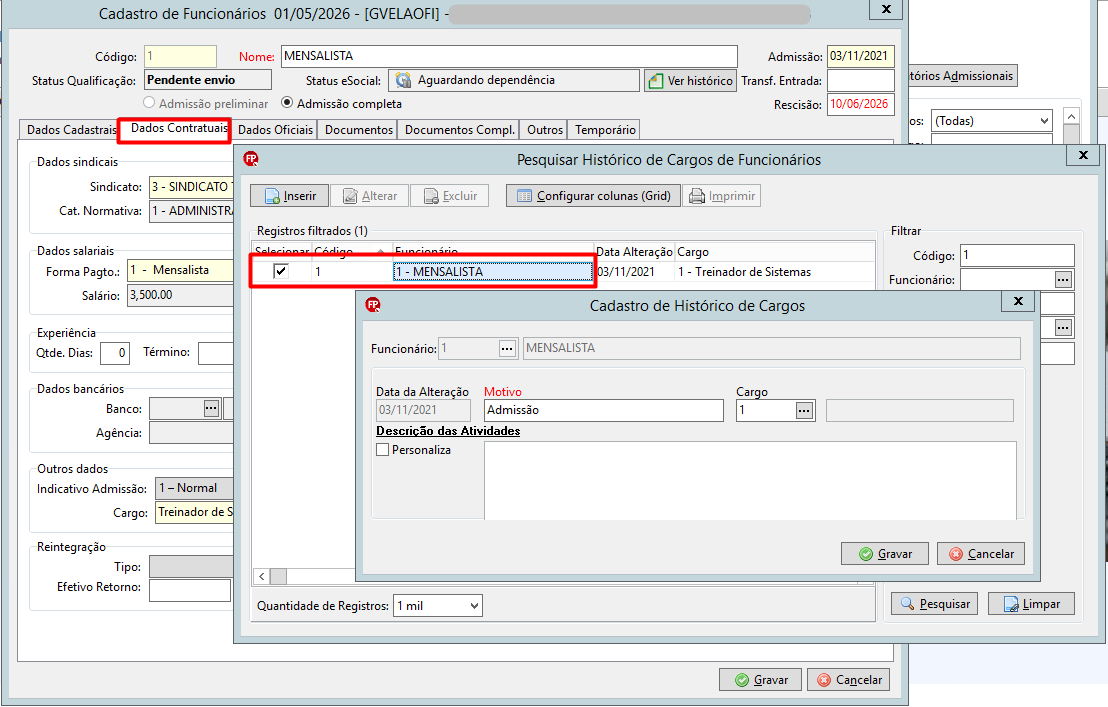Viewport: 1108px width, 707px height.
Task: Click Configurar colunas (Grid) button
Action: pyautogui.click(x=593, y=196)
